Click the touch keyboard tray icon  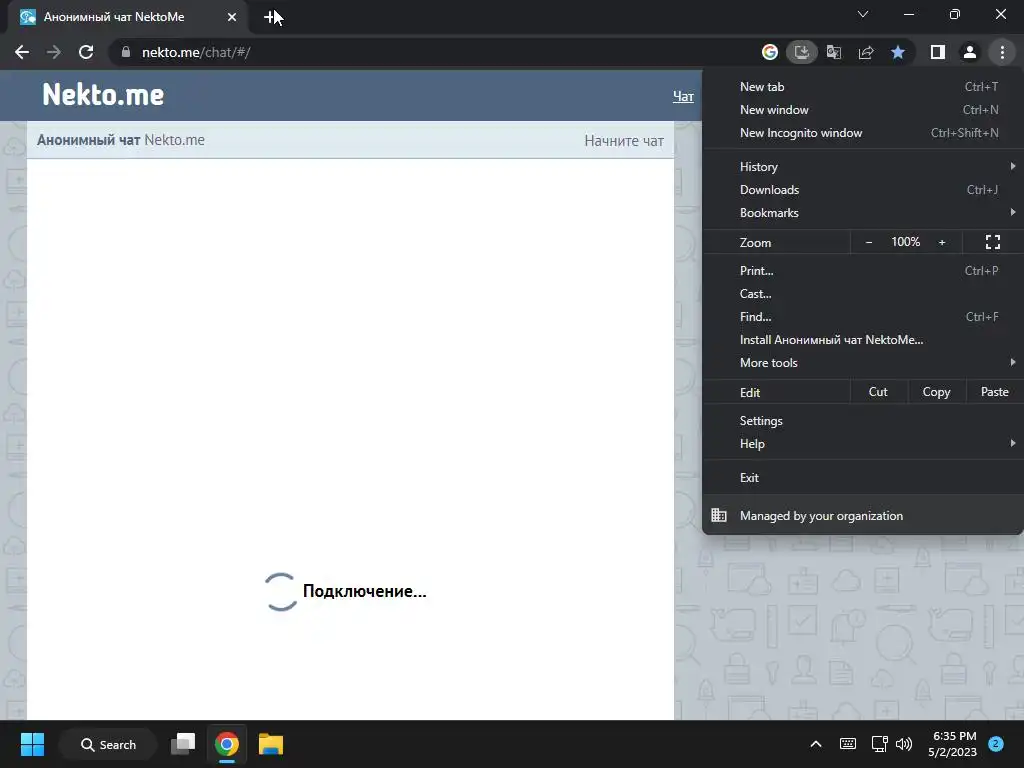click(x=848, y=744)
